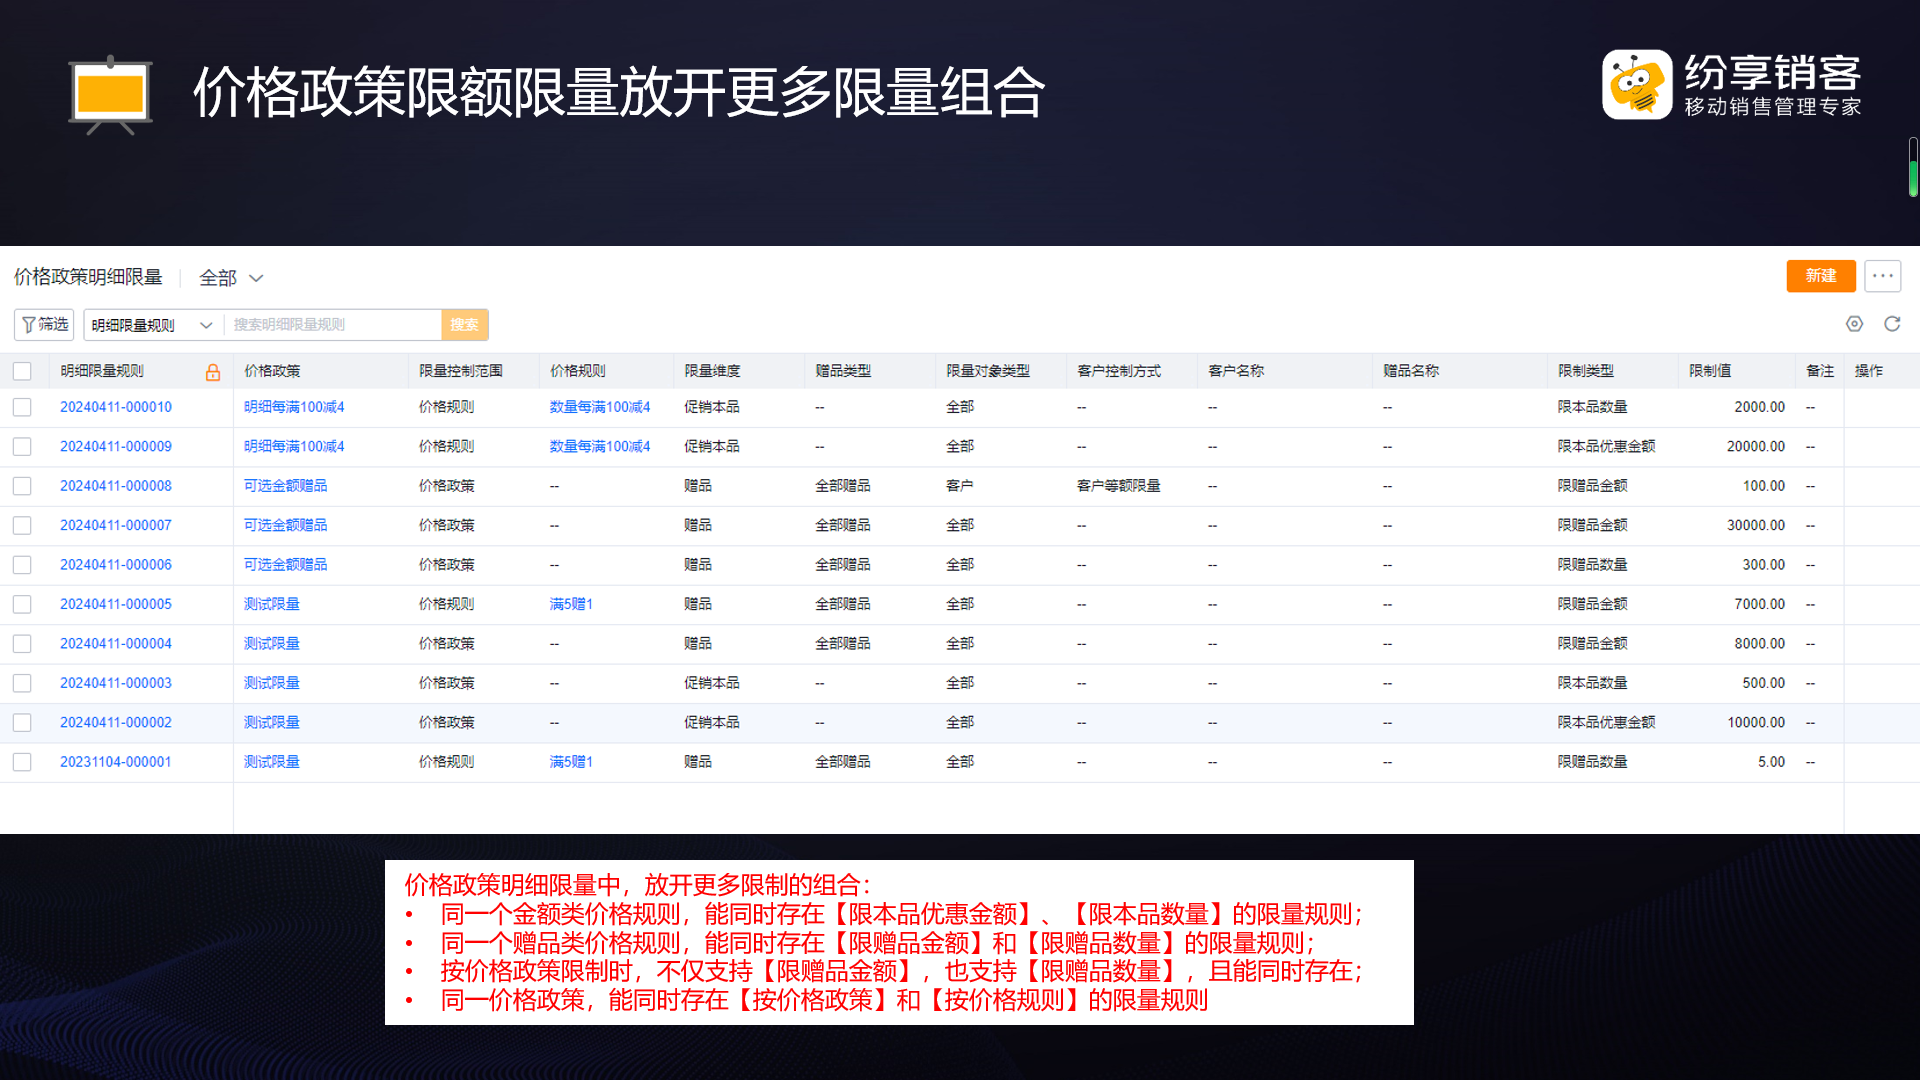Check the checkbox for row 20240411-000010
The width and height of the screenshot is (1920, 1080).
pyautogui.click(x=22, y=407)
